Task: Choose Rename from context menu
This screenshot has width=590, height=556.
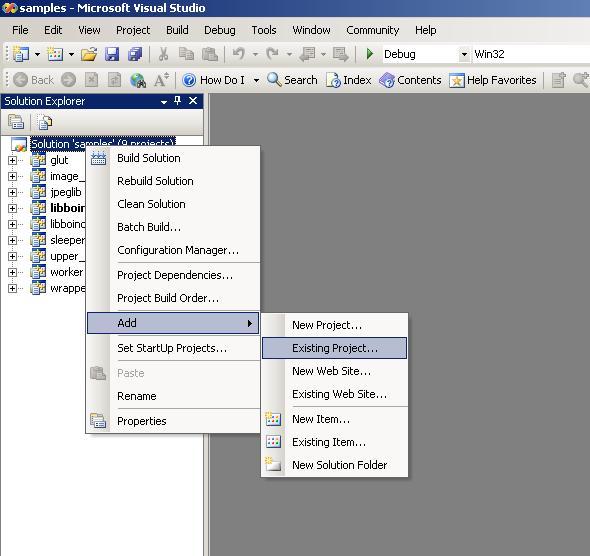Action: (x=173, y=396)
